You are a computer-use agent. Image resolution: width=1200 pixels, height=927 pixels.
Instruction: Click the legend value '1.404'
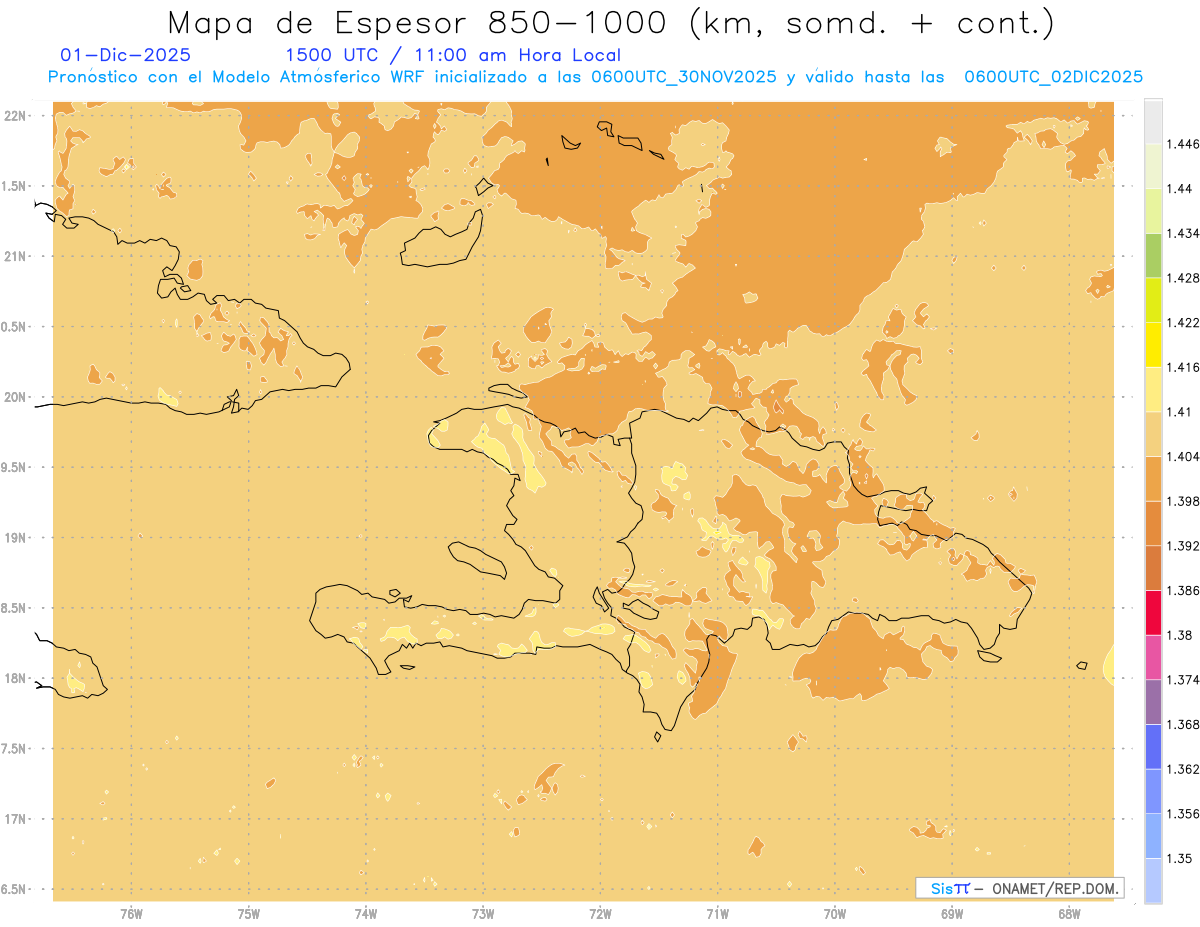tap(1185, 457)
